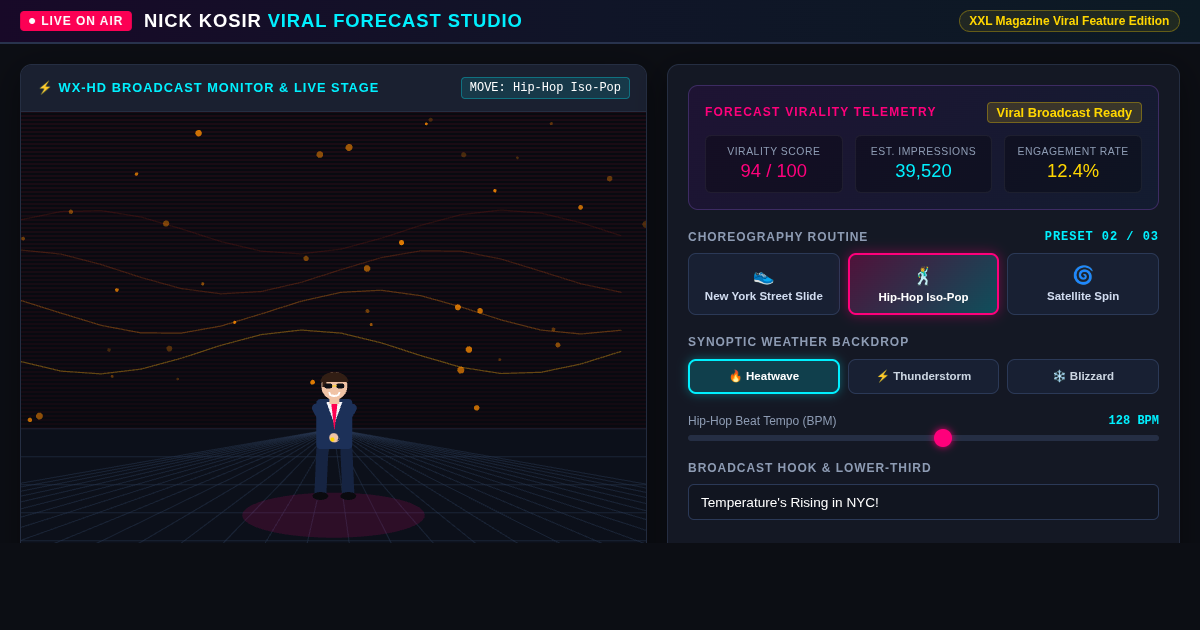
Task: Click the PRESET 02 / 03 indicator
Action: 1101,237
